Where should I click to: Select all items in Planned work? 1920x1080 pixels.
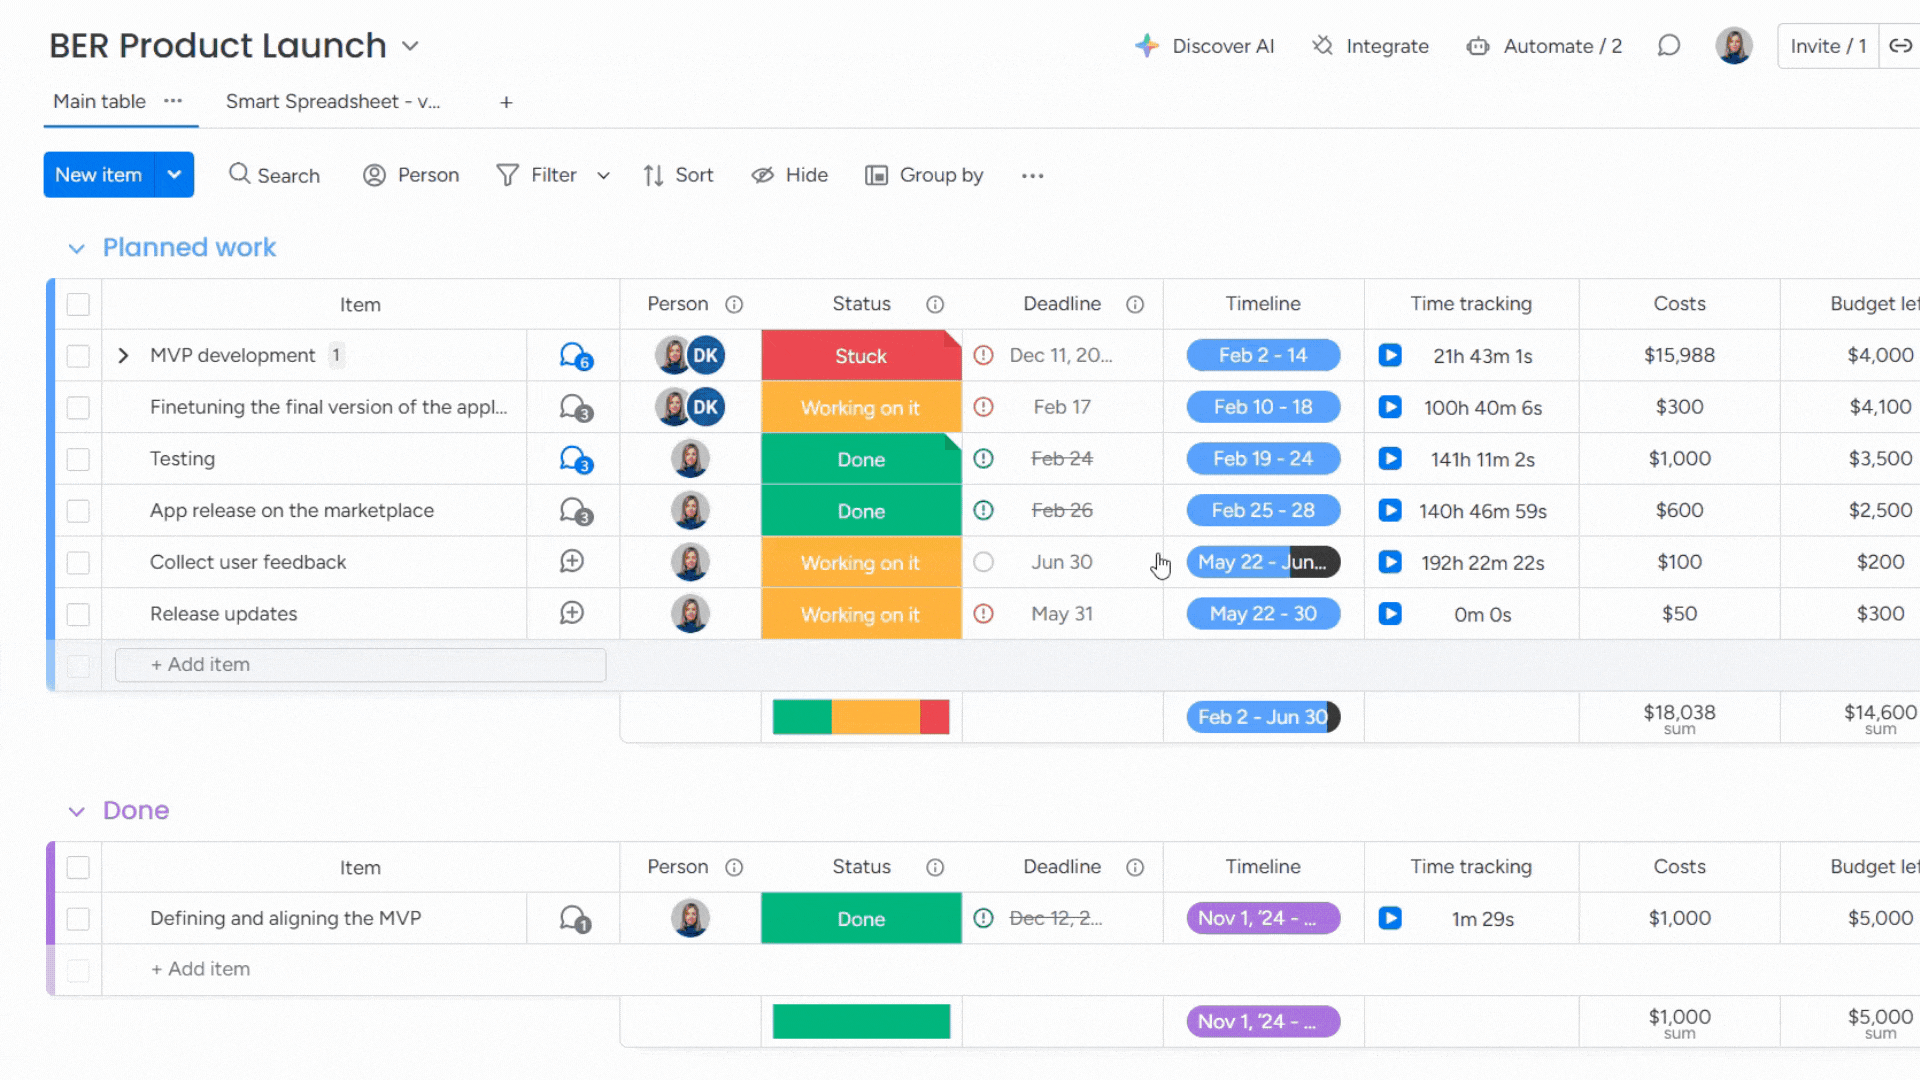point(78,305)
